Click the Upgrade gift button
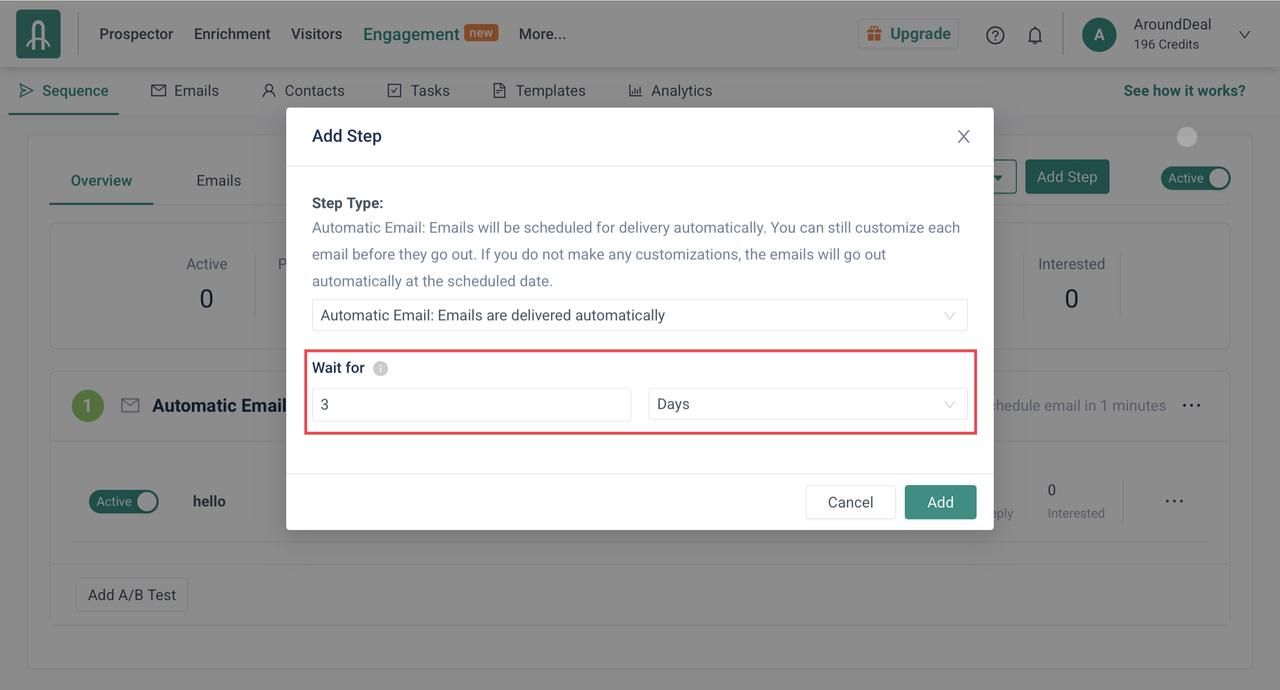Screen dimensions: 1280x690 point(908,34)
